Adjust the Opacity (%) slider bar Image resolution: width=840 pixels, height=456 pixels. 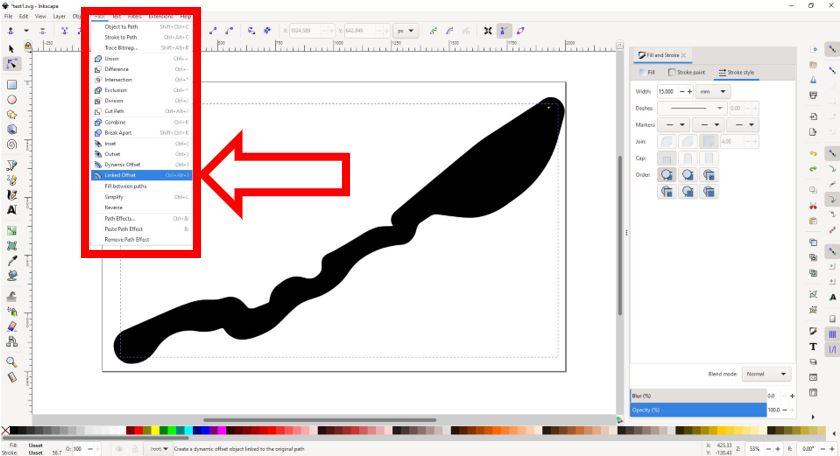click(x=699, y=410)
